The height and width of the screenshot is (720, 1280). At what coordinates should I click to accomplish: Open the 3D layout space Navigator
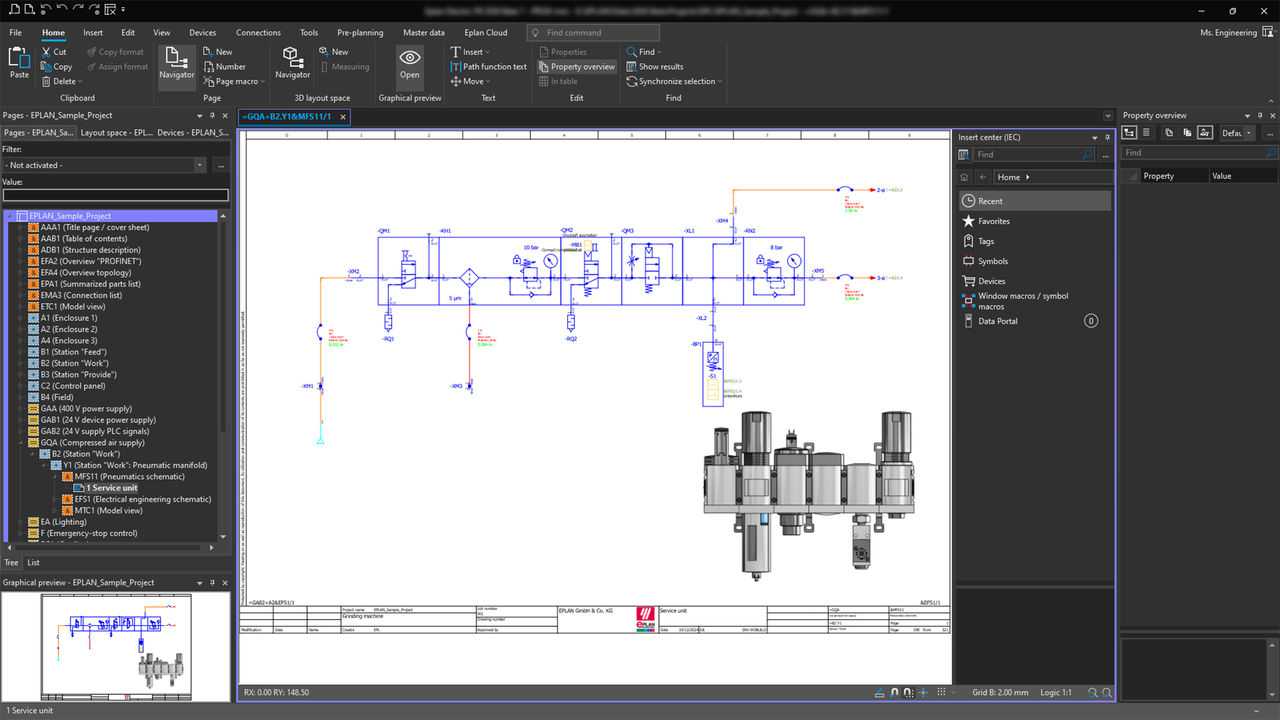pyautogui.click(x=292, y=66)
